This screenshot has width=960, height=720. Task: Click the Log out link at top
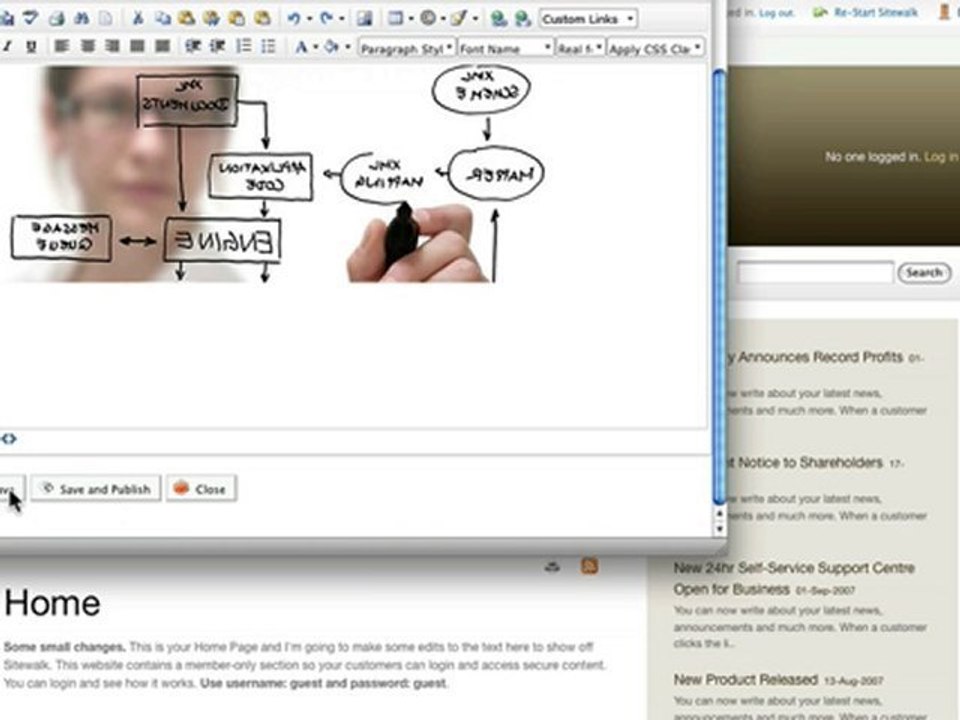[x=776, y=12]
